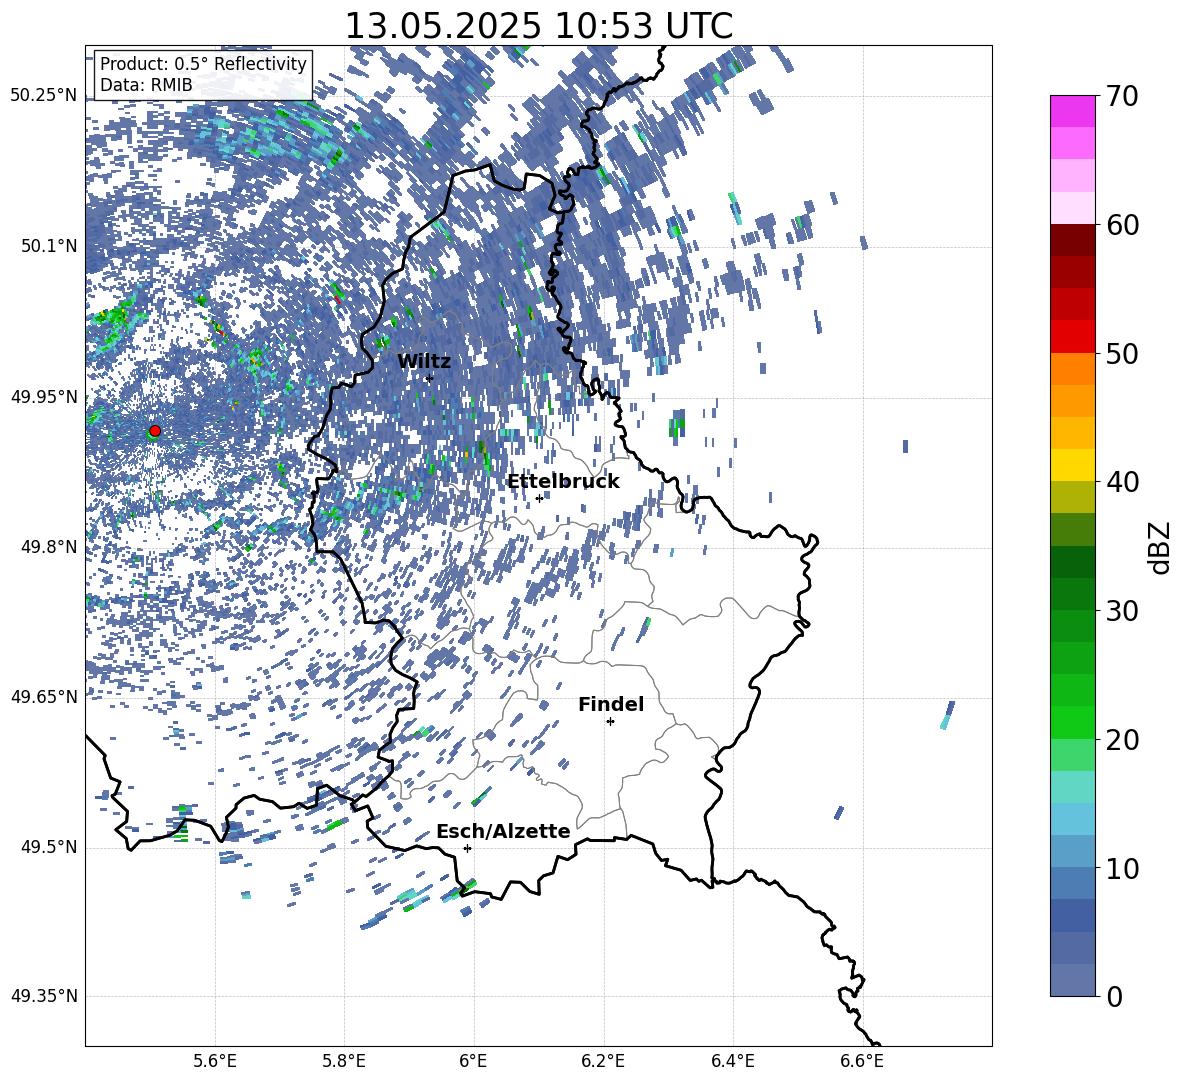Image resolution: width=1184 pixels, height=1081 pixels.
Task: Click the Ettelbruck city label
Action: click(x=563, y=481)
